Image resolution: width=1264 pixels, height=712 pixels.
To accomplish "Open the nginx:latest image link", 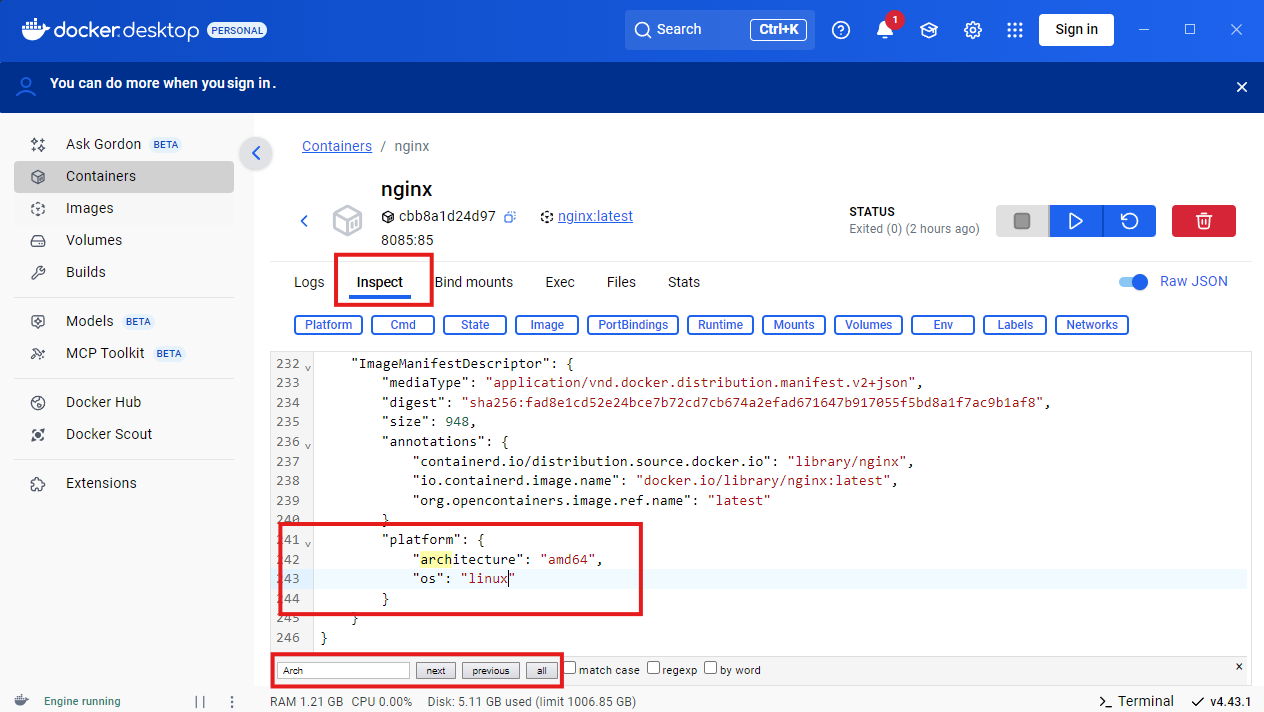I will tap(595, 216).
